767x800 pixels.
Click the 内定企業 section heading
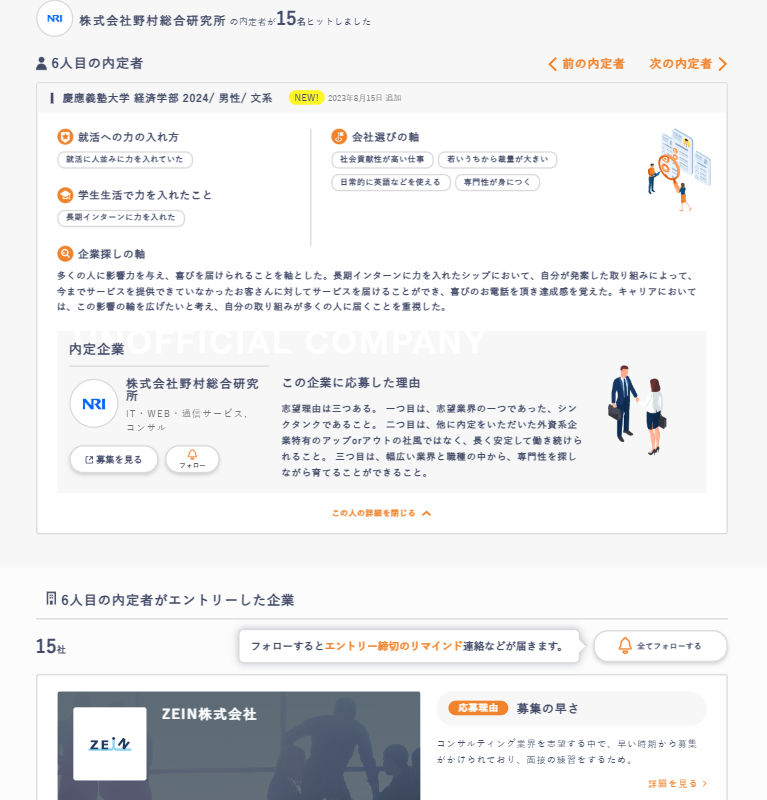pyautogui.click(x=97, y=349)
